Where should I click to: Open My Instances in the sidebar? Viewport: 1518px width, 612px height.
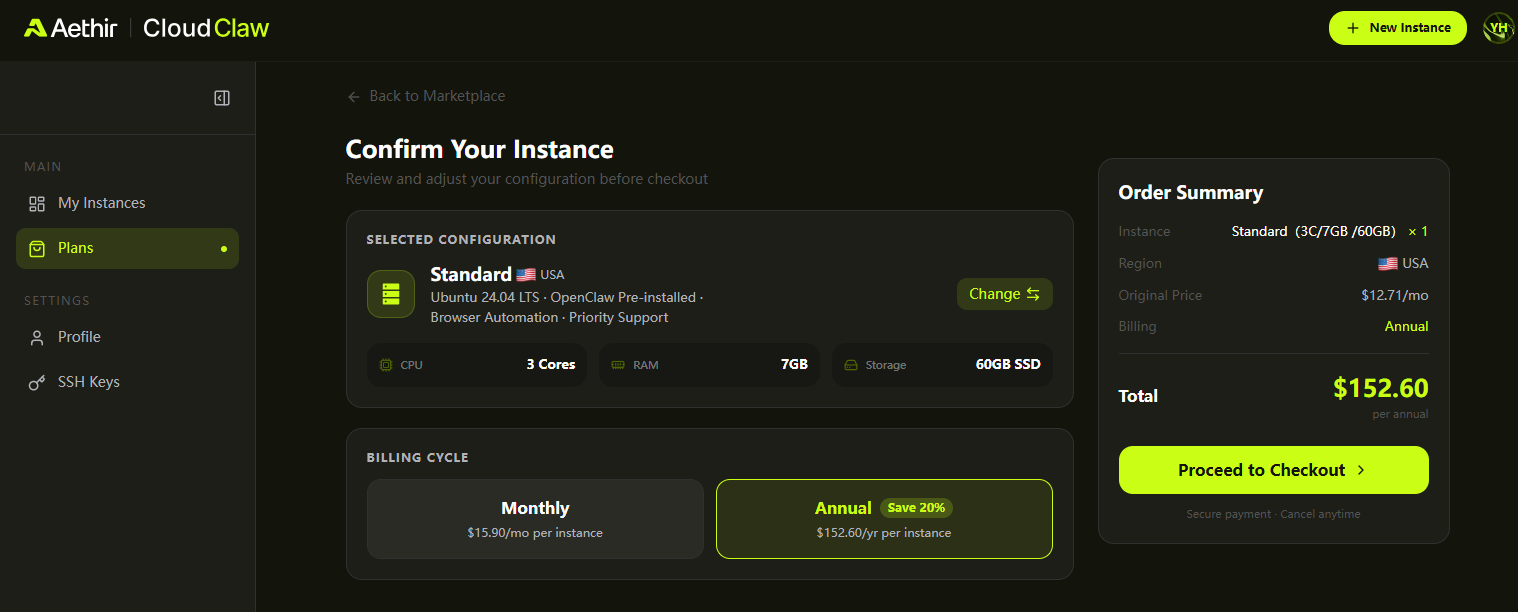click(101, 204)
